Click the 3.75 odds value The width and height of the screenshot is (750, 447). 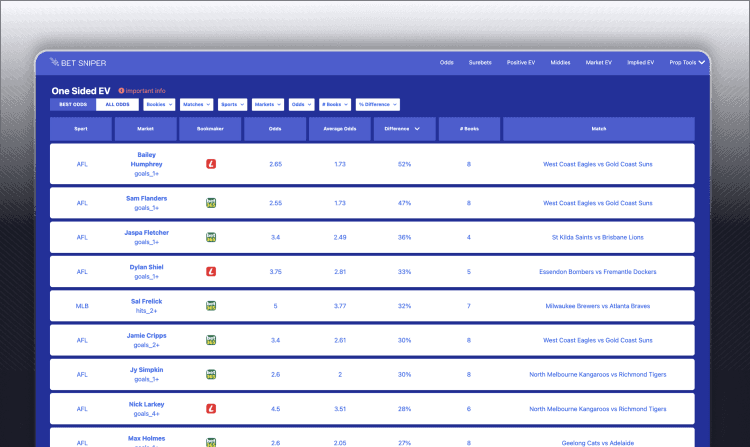point(276,272)
